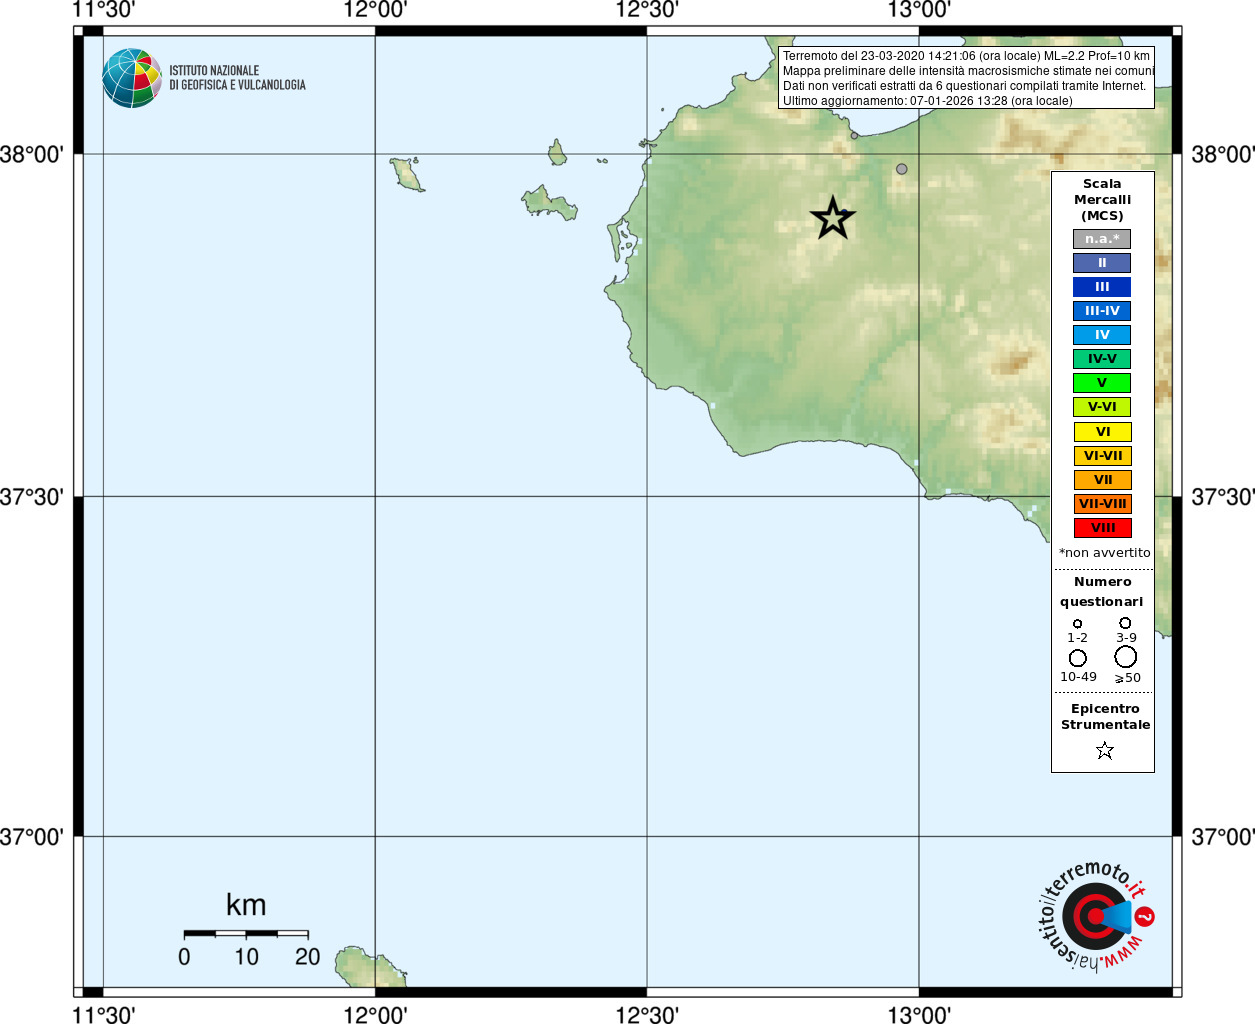Screen dimensions: 1255x1024
Task: Click the small gray circle on the northern coast
Action: (x=854, y=135)
